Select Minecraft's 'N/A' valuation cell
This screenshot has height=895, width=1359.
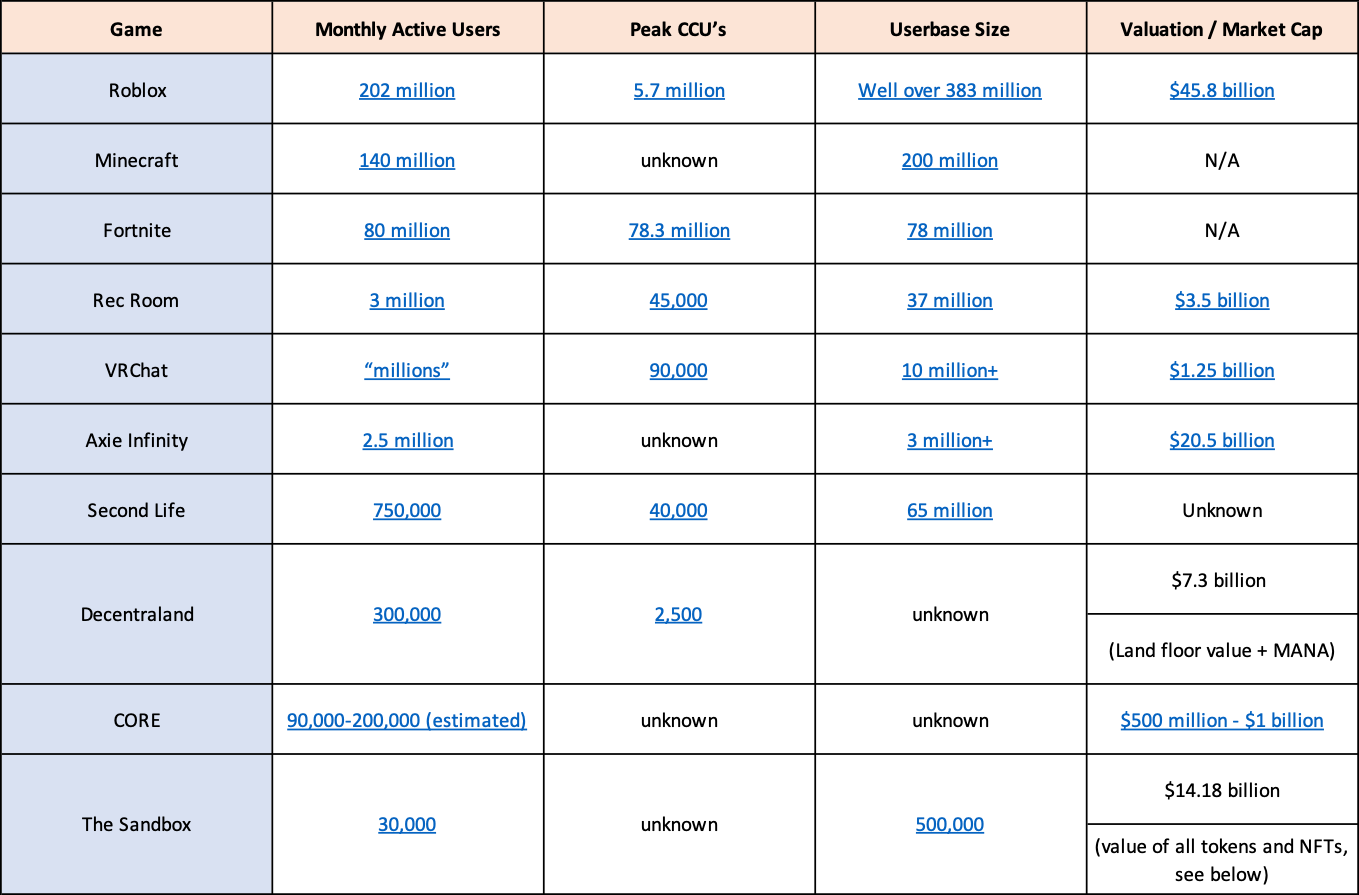coord(1222,160)
